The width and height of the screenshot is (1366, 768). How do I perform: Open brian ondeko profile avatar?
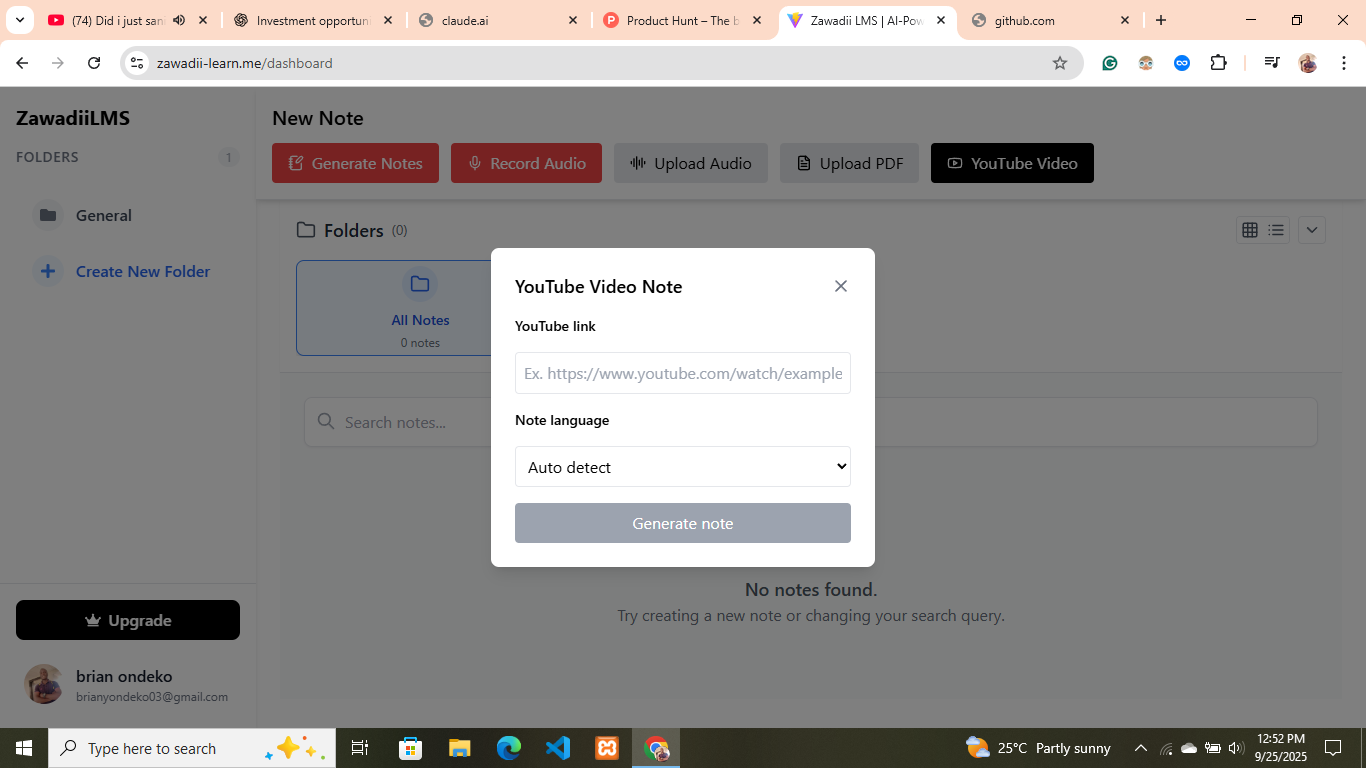point(44,684)
